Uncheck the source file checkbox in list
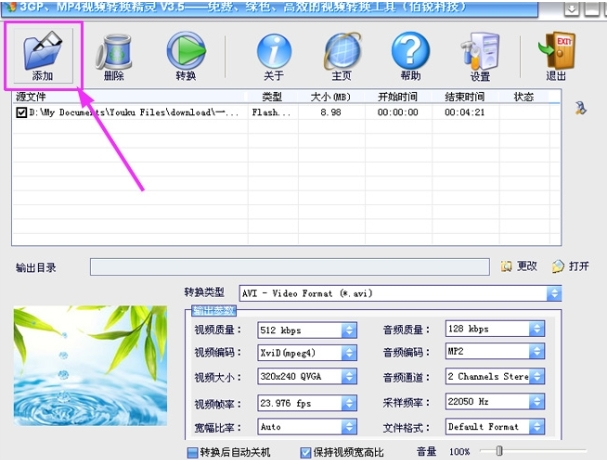 click(21, 113)
